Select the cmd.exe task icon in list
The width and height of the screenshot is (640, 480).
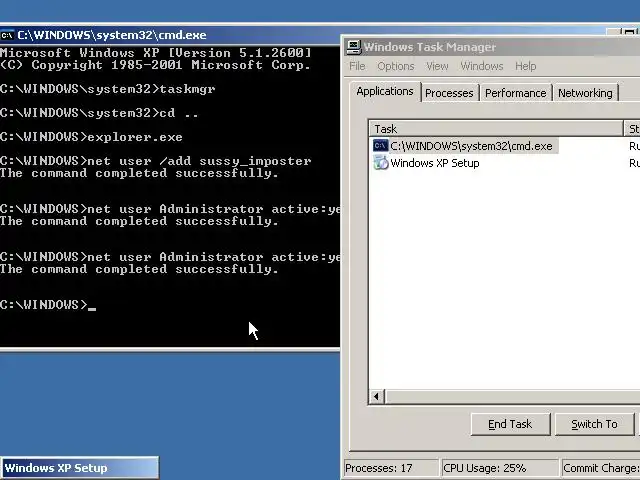[380, 146]
